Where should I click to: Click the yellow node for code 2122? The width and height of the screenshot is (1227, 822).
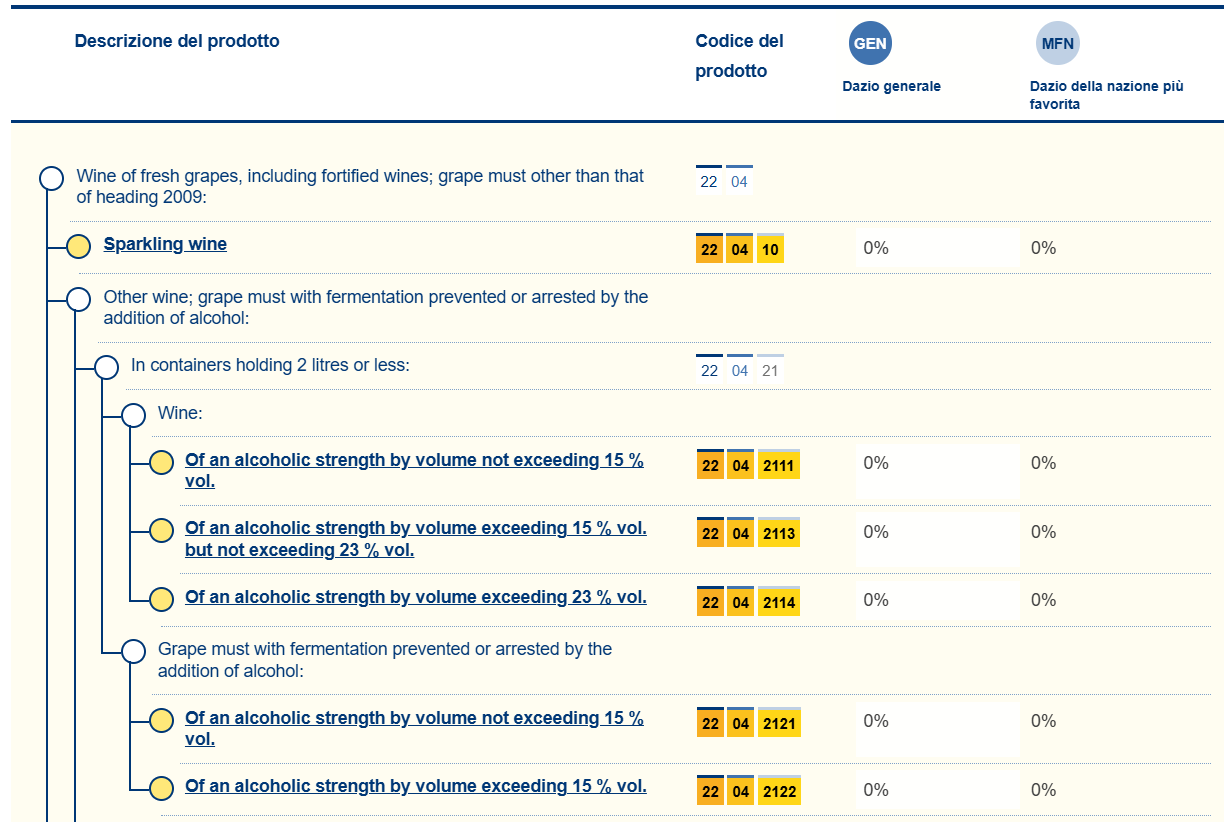point(161,788)
